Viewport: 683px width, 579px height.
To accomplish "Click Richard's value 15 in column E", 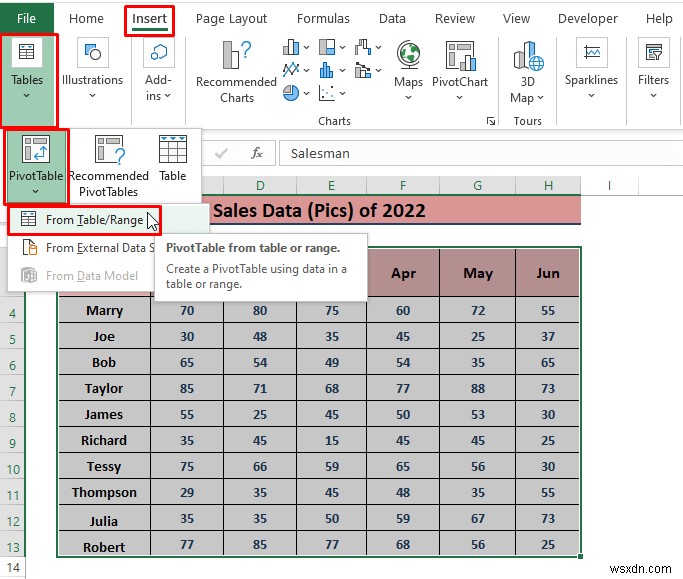I will click(x=331, y=440).
